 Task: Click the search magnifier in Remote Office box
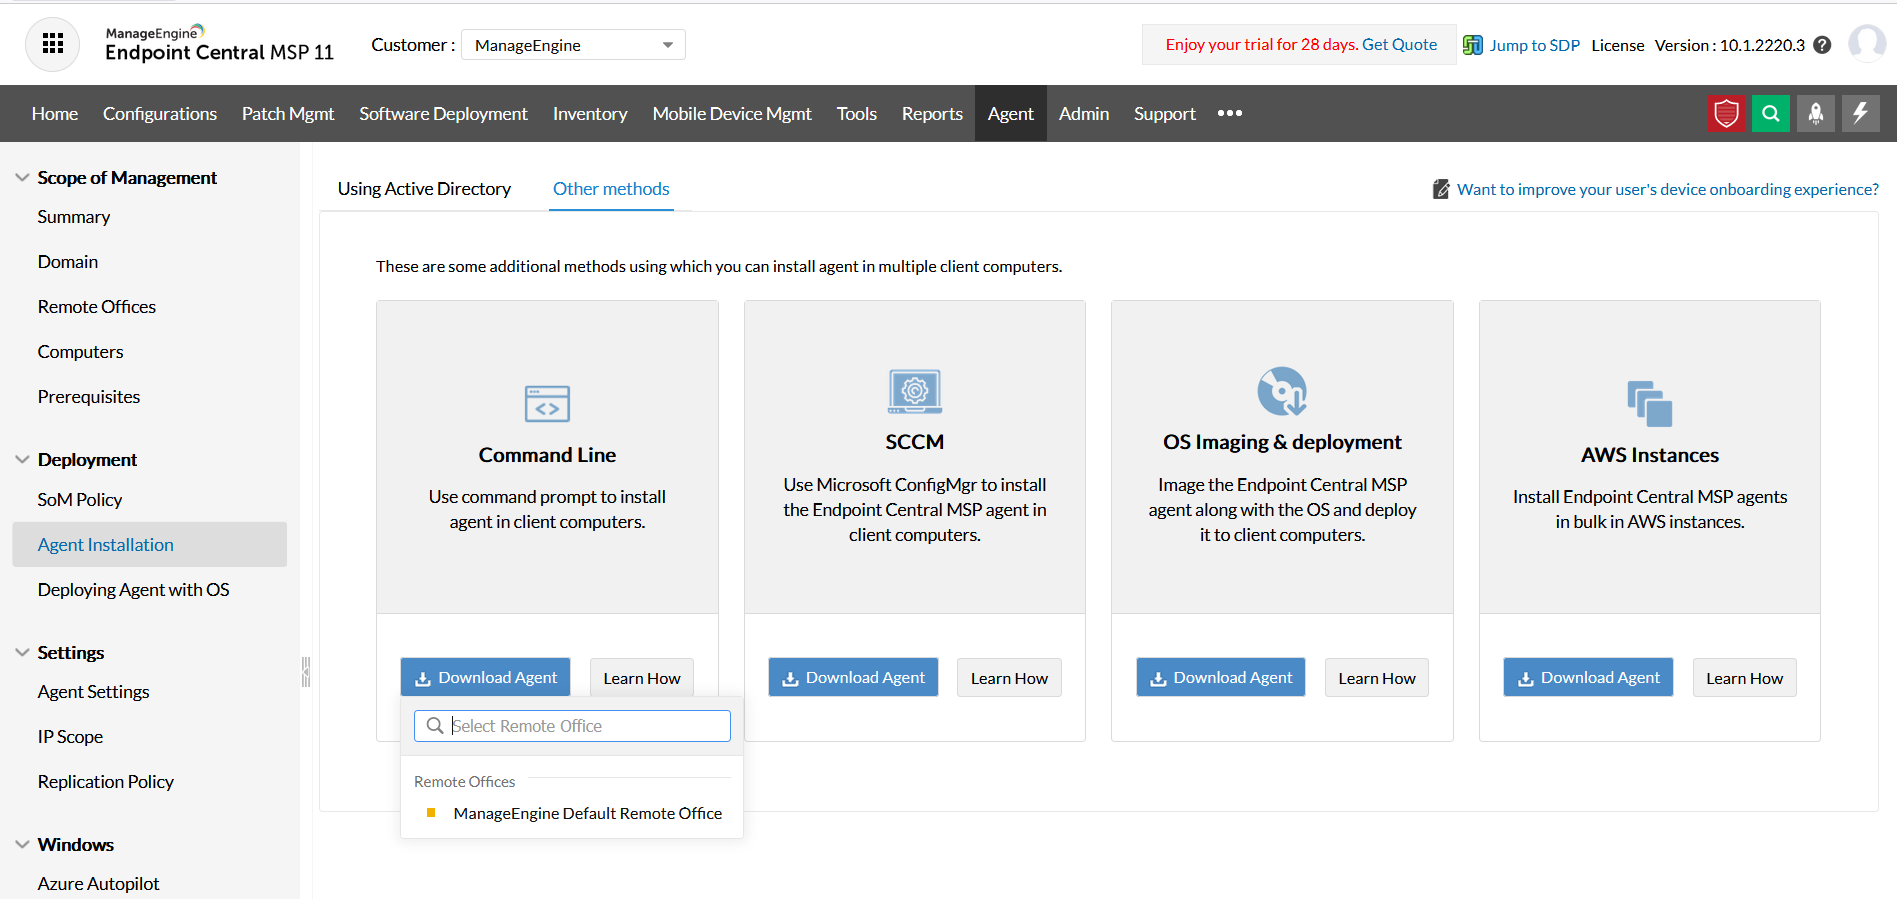[x=435, y=726]
